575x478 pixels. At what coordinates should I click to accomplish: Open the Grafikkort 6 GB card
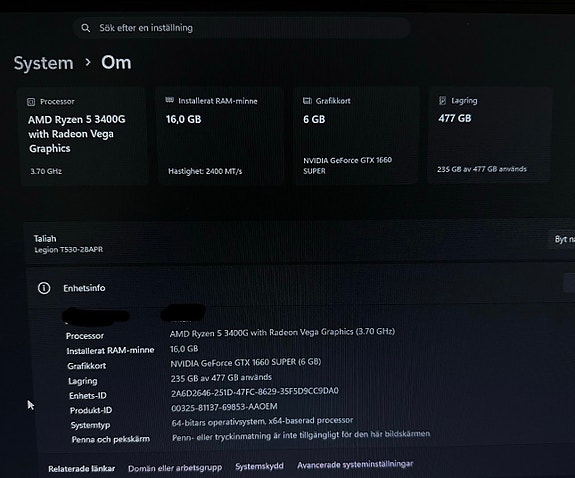tap(357, 135)
